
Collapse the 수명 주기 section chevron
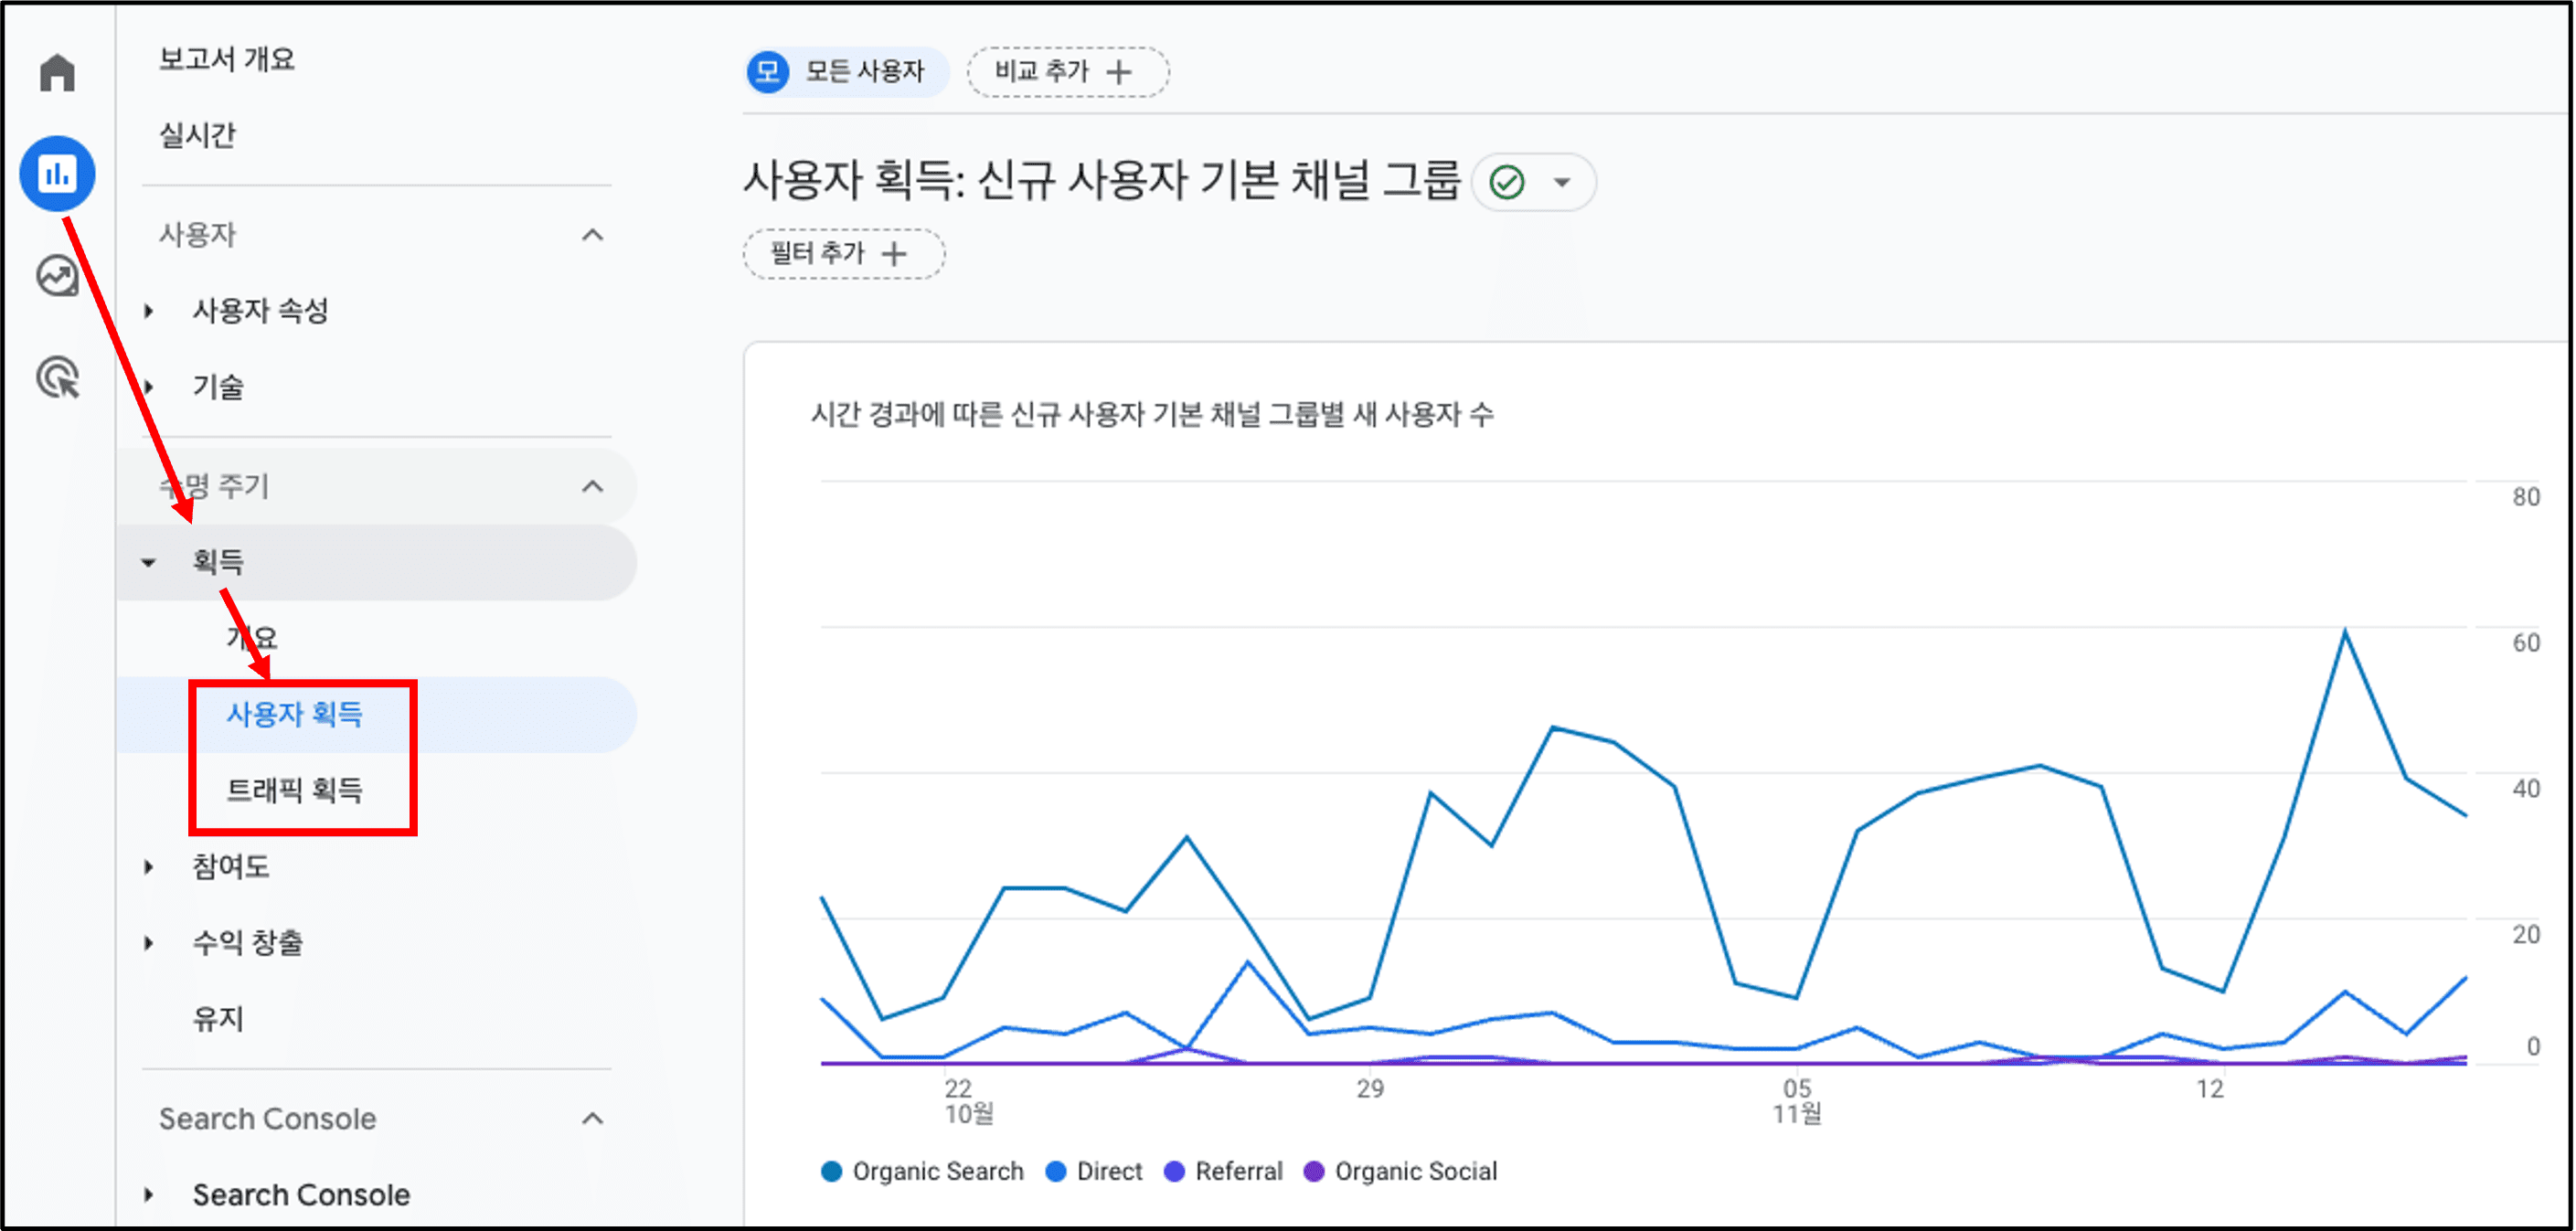click(x=593, y=487)
